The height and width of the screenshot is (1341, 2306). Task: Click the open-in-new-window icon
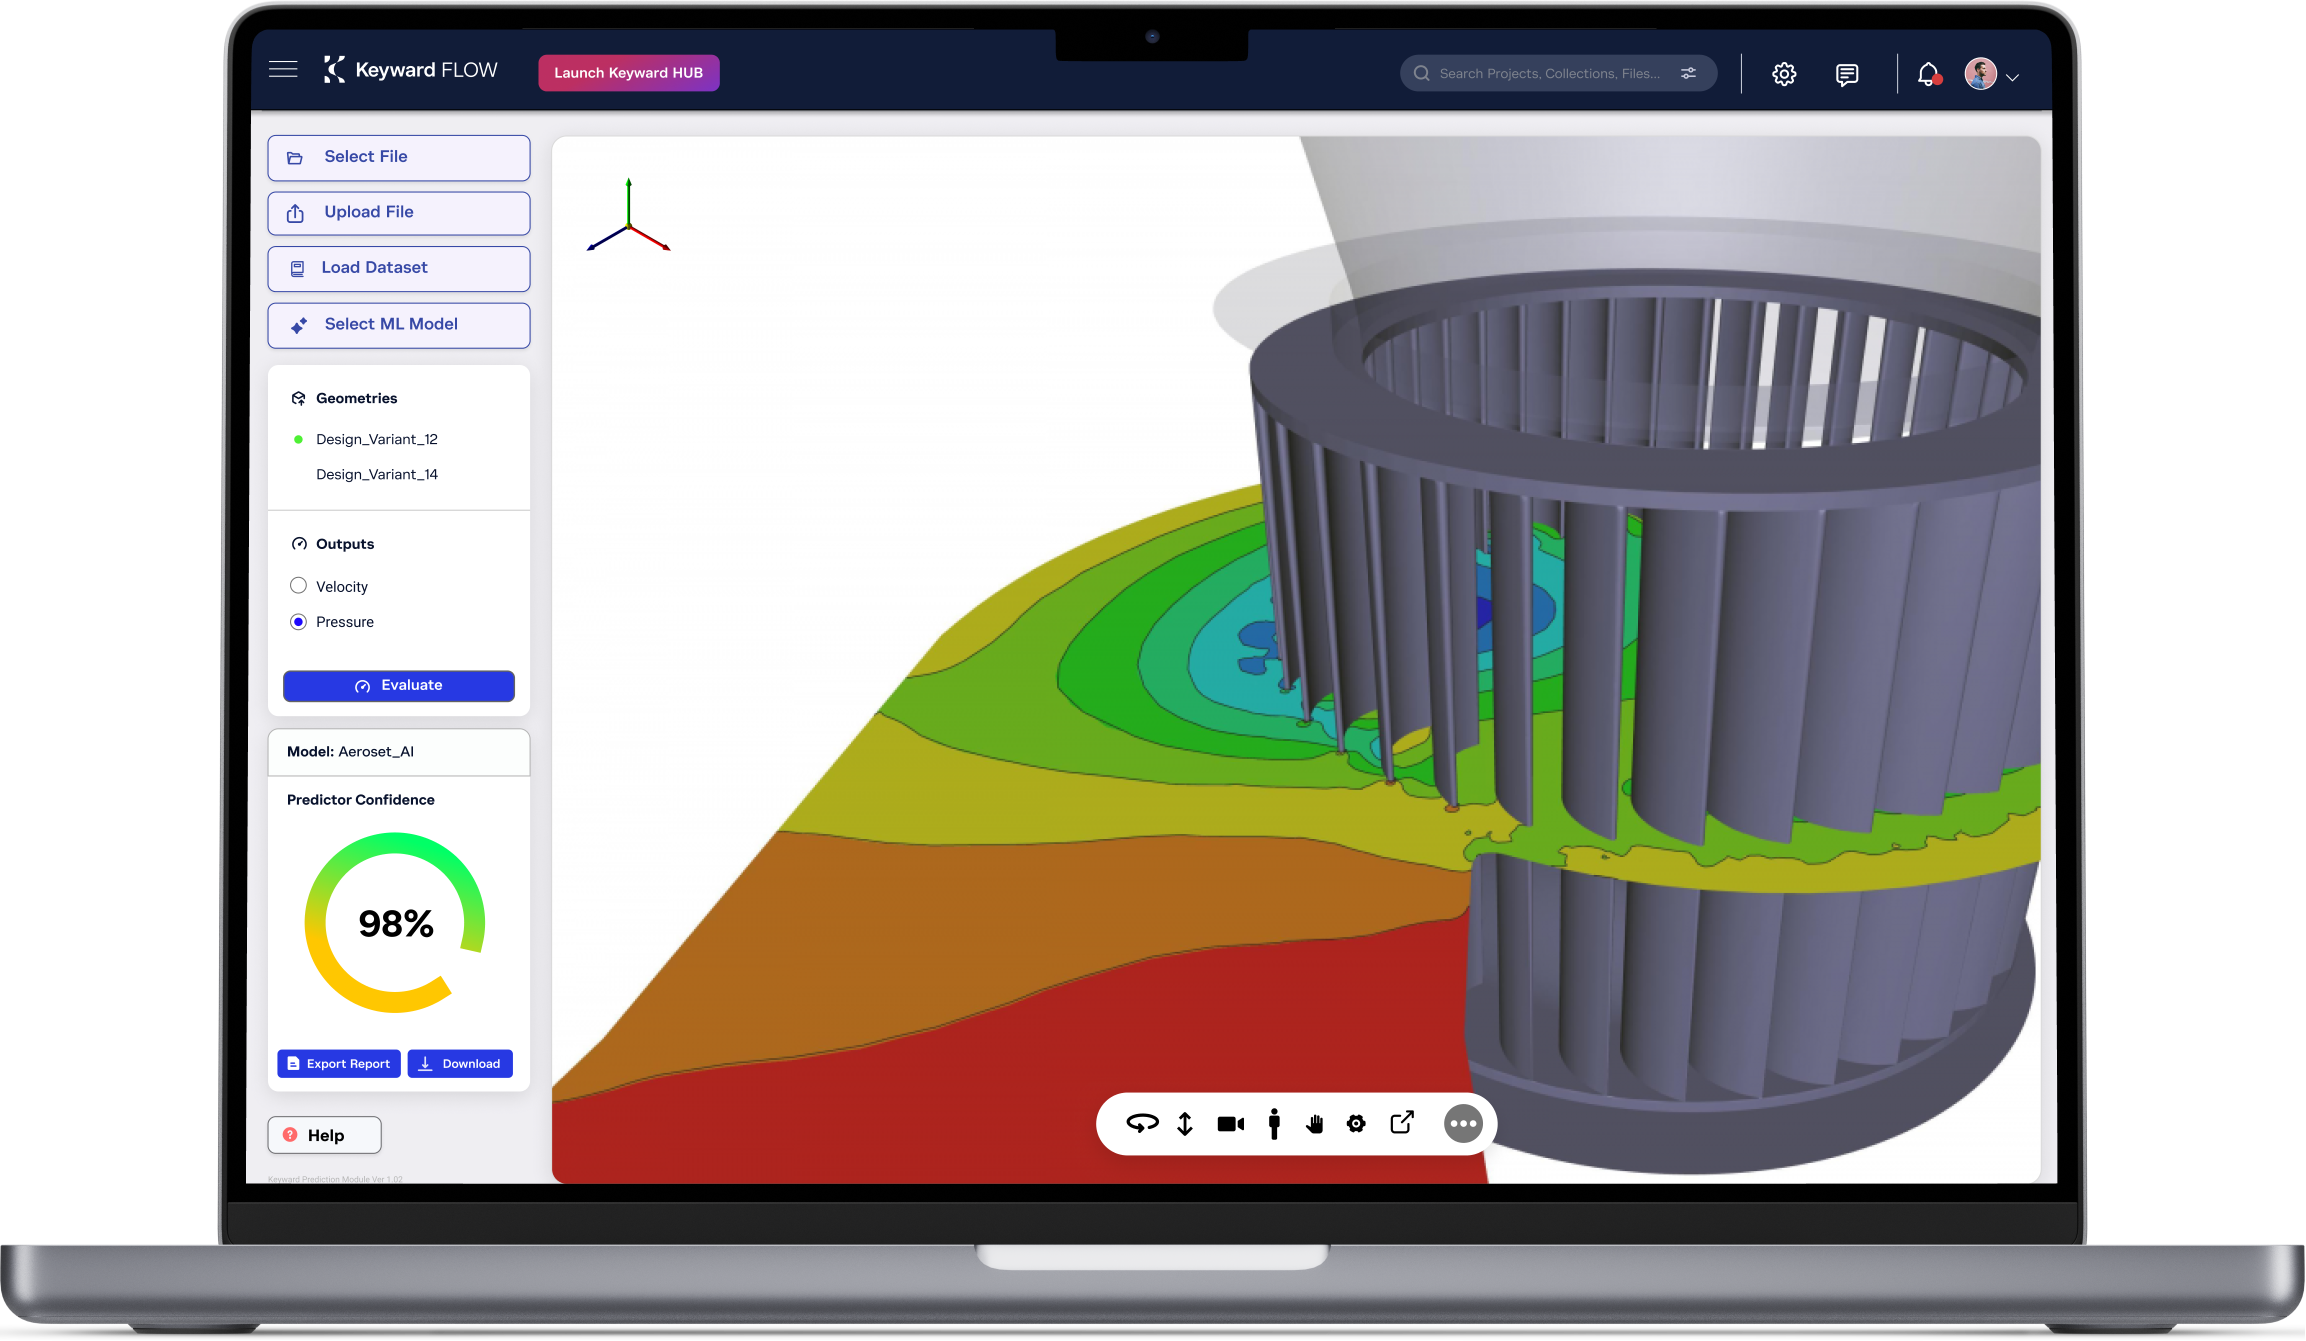(1402, 1123)
